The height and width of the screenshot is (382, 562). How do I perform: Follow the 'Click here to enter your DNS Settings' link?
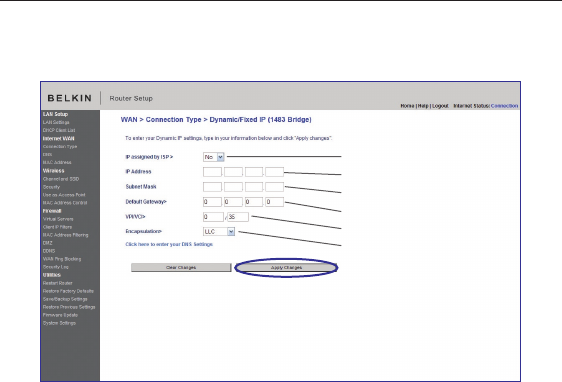pos(169,244)
